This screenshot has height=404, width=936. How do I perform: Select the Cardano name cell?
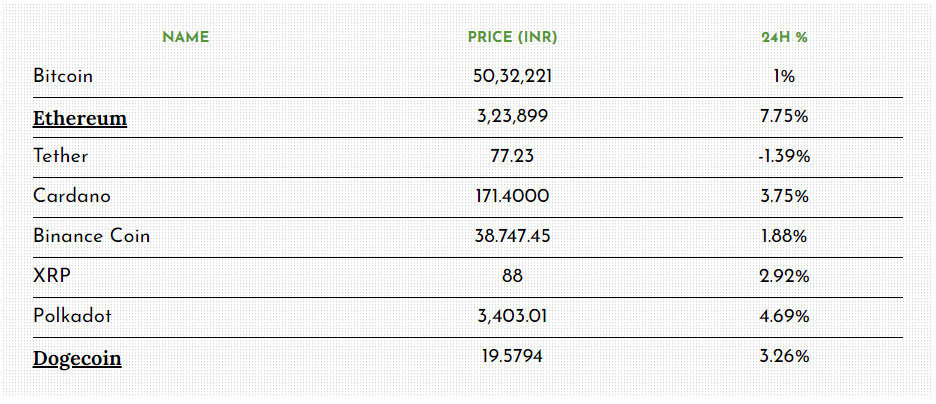(x=72, y=196)
